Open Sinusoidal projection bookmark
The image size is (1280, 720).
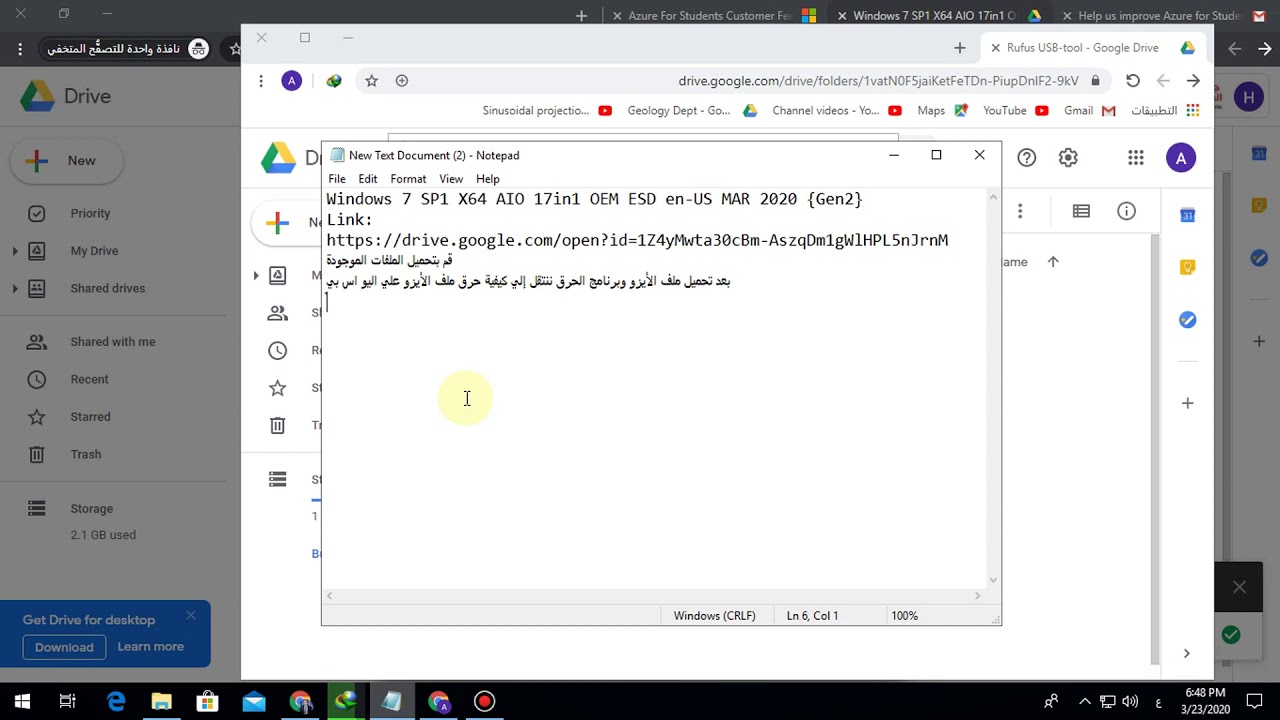pyautogui.click(x=547, y=111)
